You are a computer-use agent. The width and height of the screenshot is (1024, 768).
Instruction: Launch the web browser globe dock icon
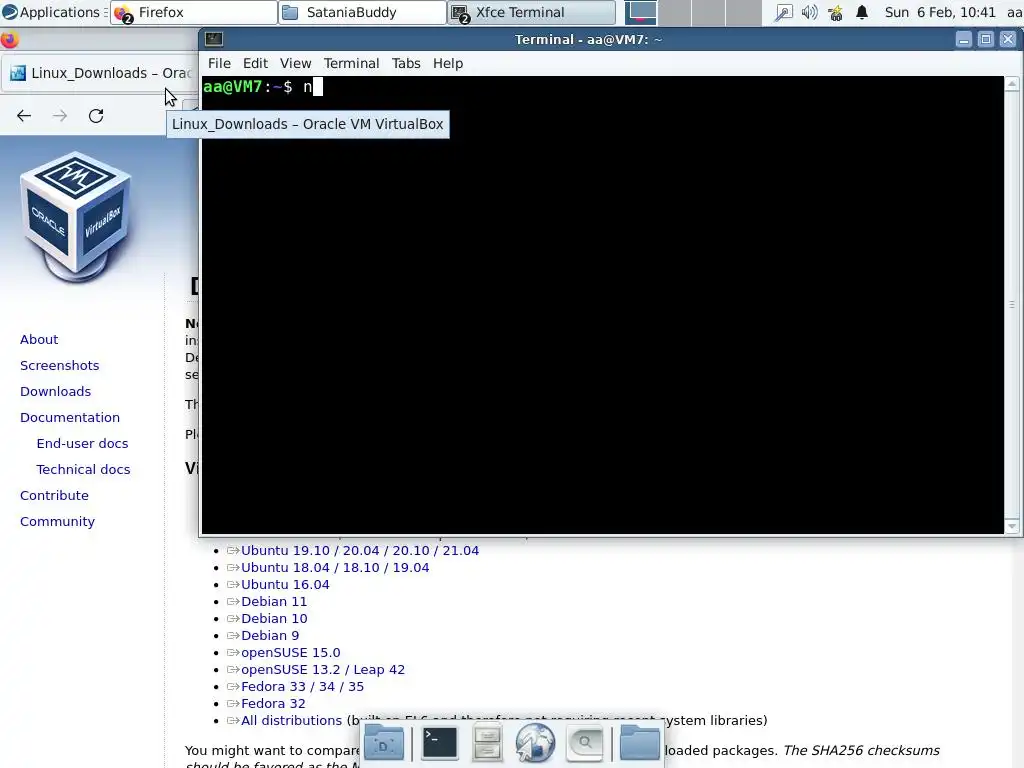click(535, 743)
